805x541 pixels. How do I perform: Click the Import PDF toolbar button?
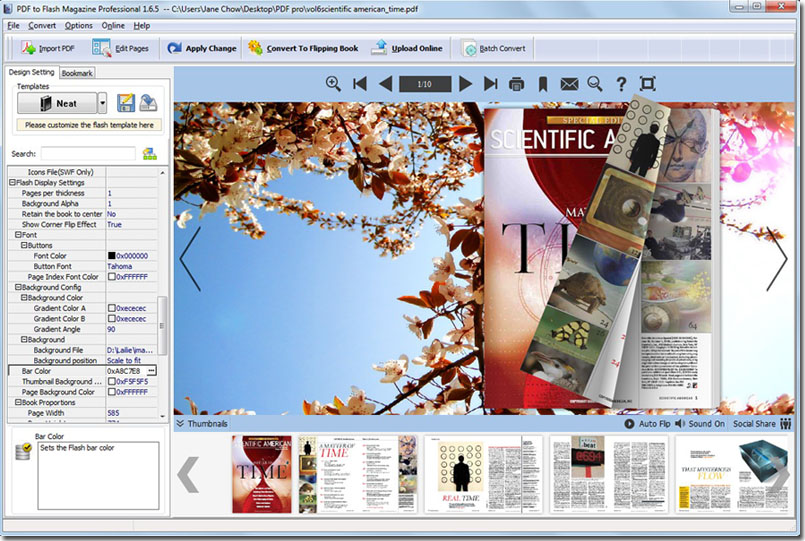48,48
